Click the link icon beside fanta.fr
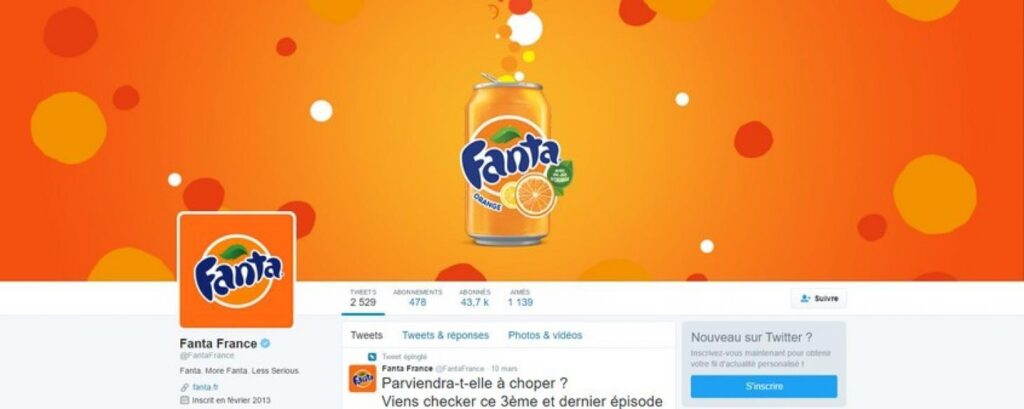Viewport: 1024px width, 409px height. pos(185,387)
